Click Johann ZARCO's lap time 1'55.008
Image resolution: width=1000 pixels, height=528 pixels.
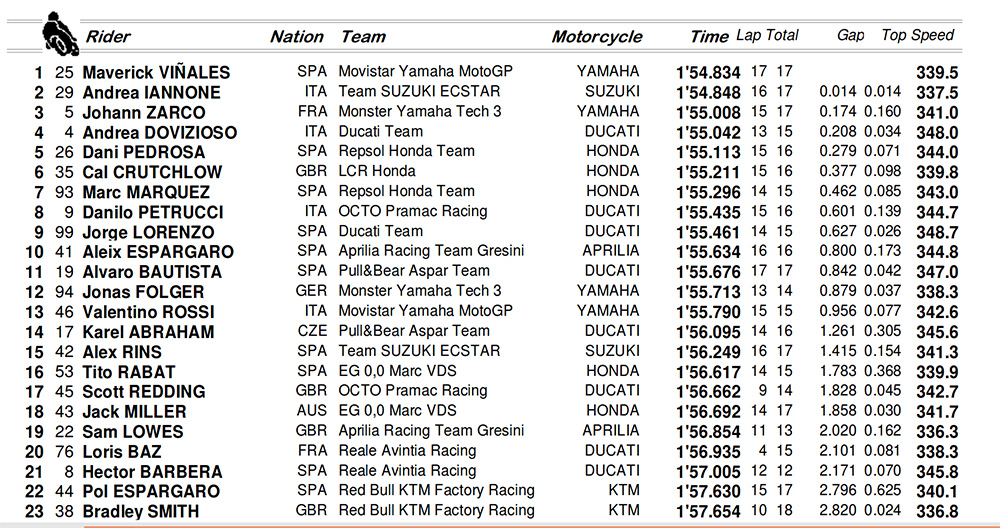[x=709, y=112]
